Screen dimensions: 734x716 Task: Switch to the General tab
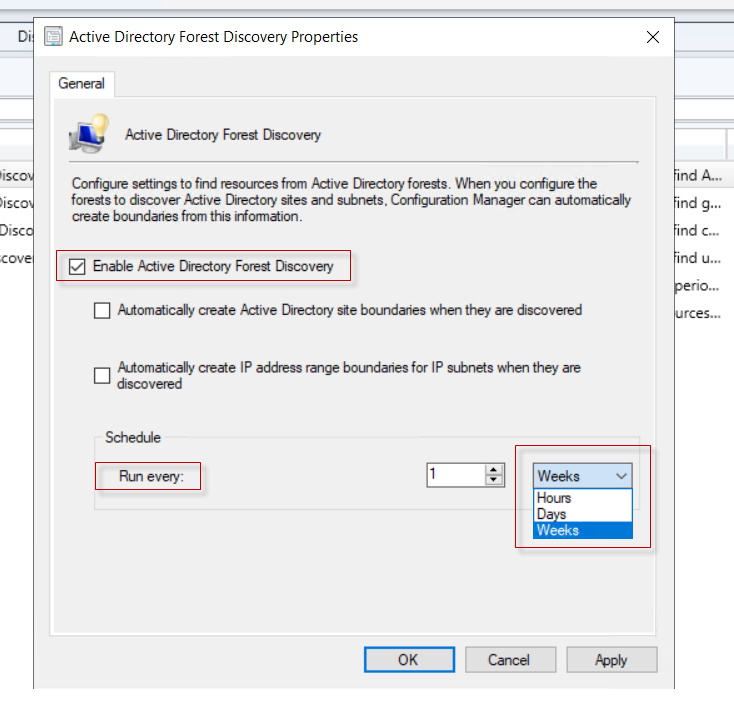(81, 83)
